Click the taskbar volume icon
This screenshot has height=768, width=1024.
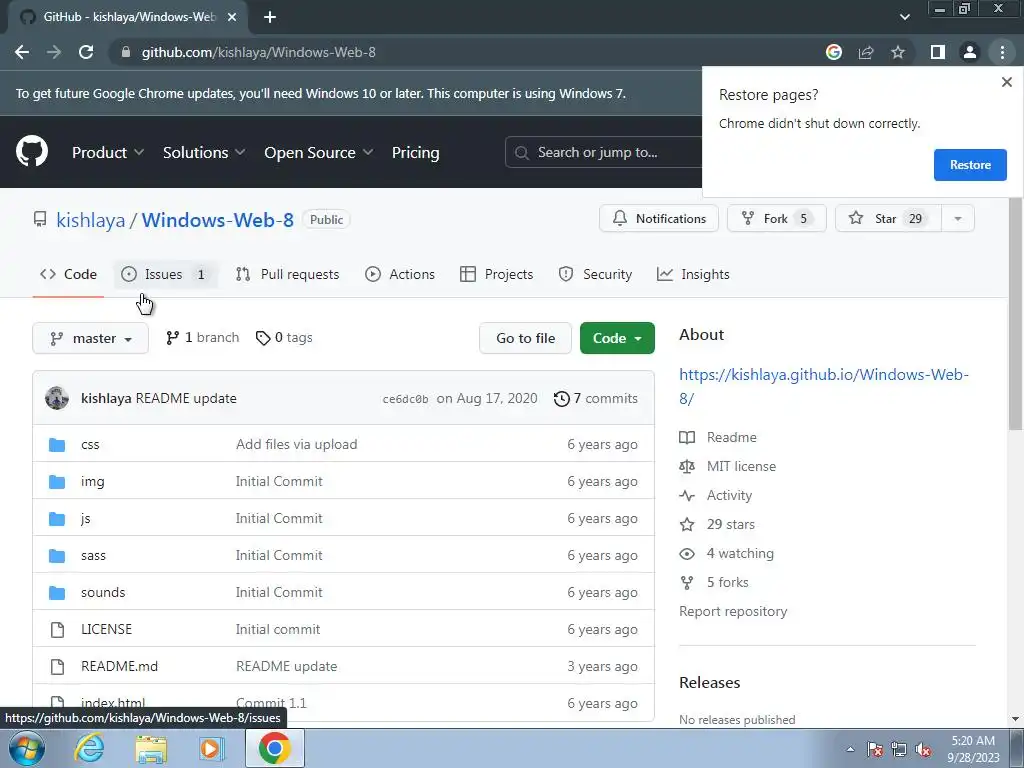(x=923, y=750)
